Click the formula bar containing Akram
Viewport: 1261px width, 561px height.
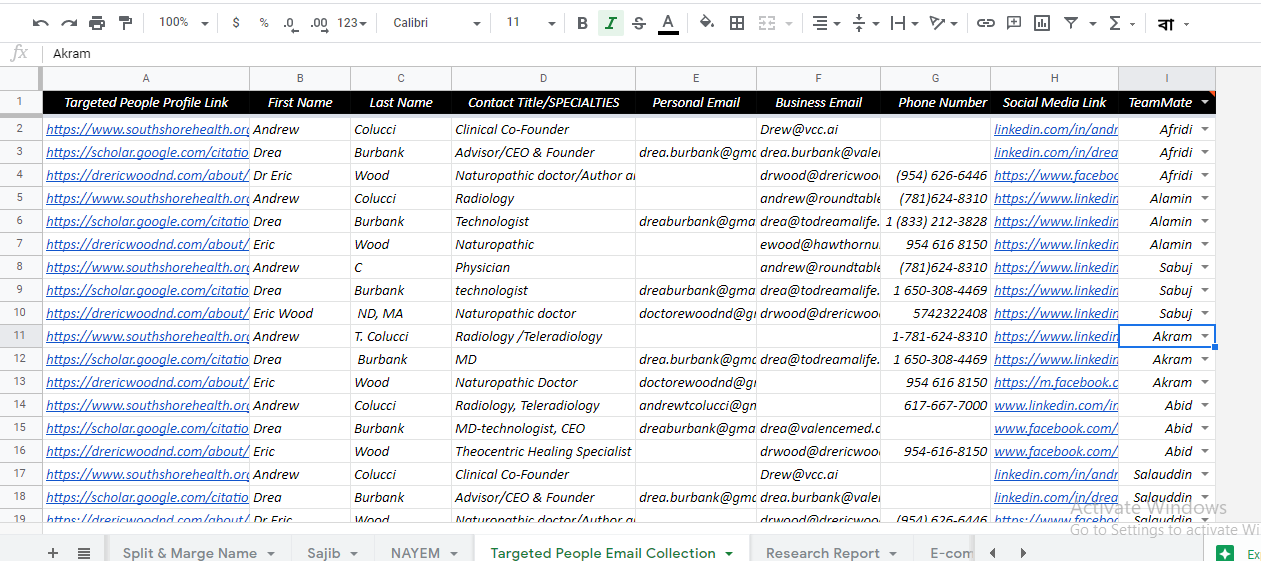pyautogui.click(x=600, y=54)
